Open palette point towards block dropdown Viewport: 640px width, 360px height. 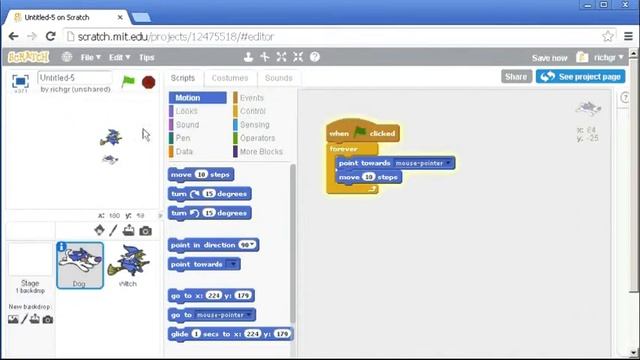pyautogui.click(x=233, y=264)
